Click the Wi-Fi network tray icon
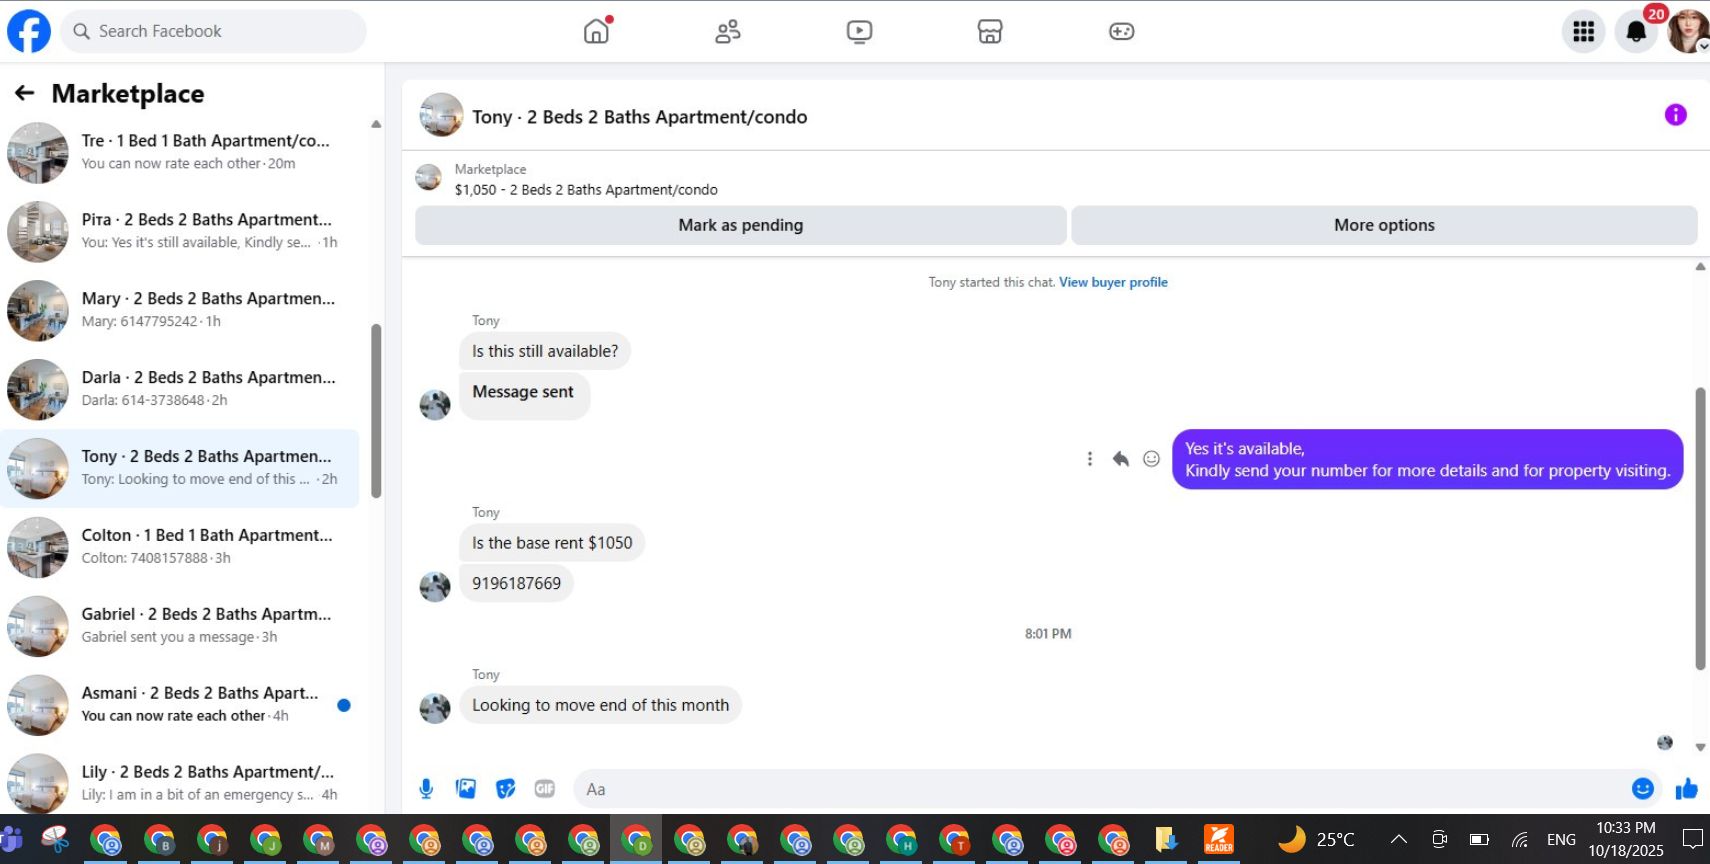1710x864 pixels. pos(1520,839)
